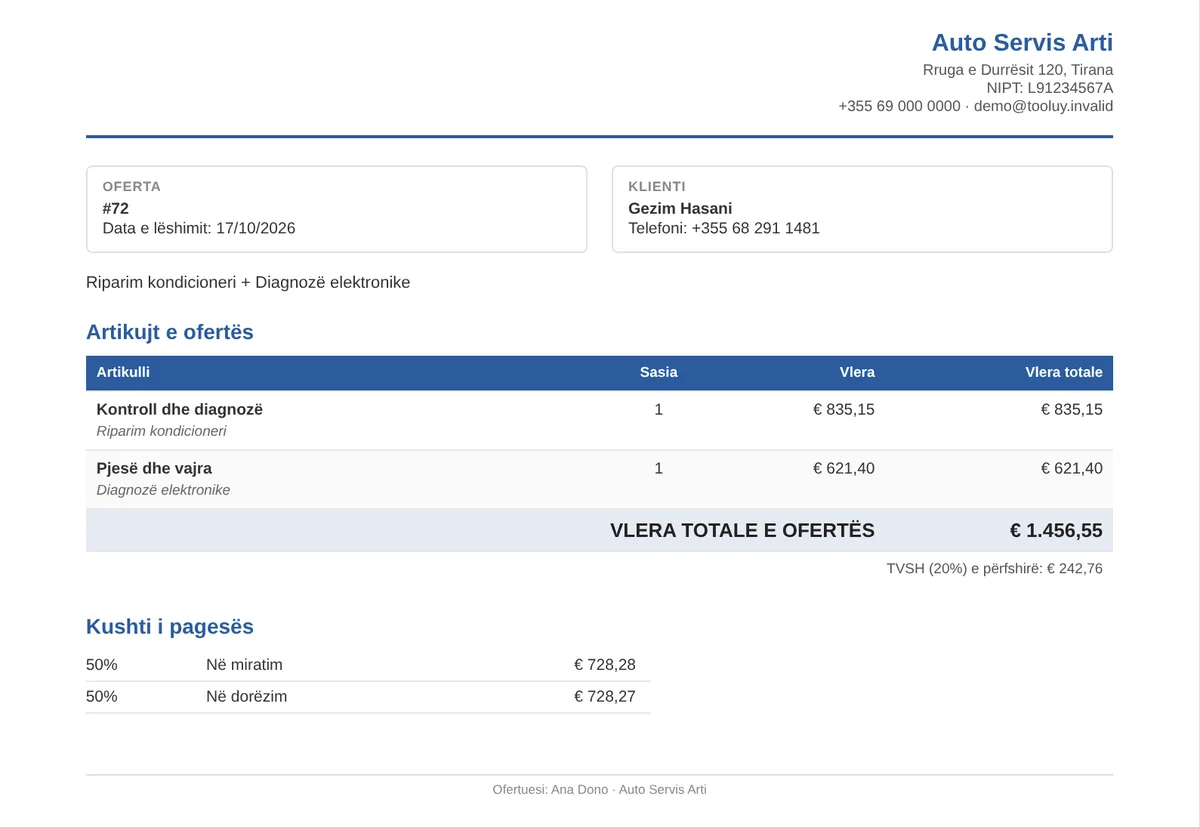Click the Në miratim payment term
The width and height of the screenshot is (1200, 827).
[x=244, y=665]
